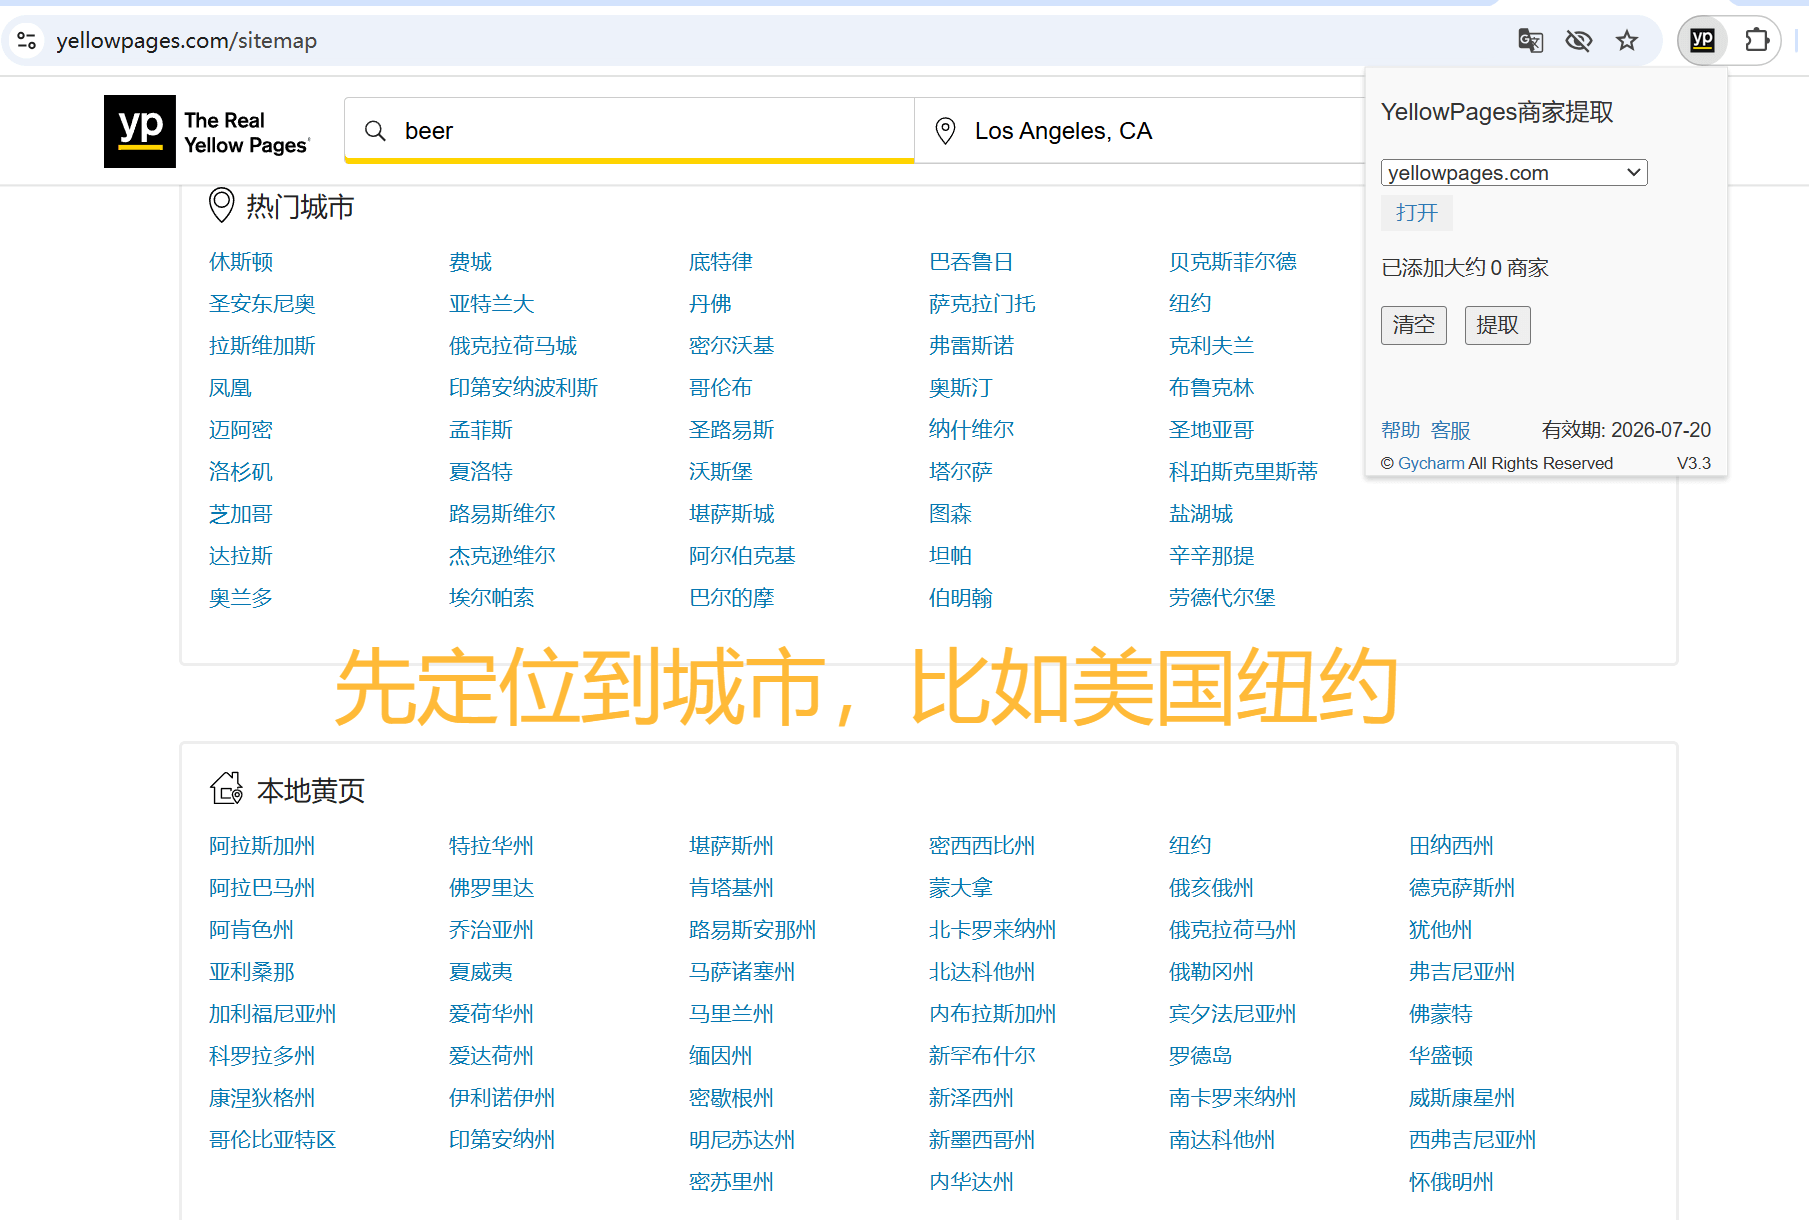Open the 加利福尼亚州 state link
Image resolution: width=1809 pixels, height=1220 pixels.
pos(272,1014)
